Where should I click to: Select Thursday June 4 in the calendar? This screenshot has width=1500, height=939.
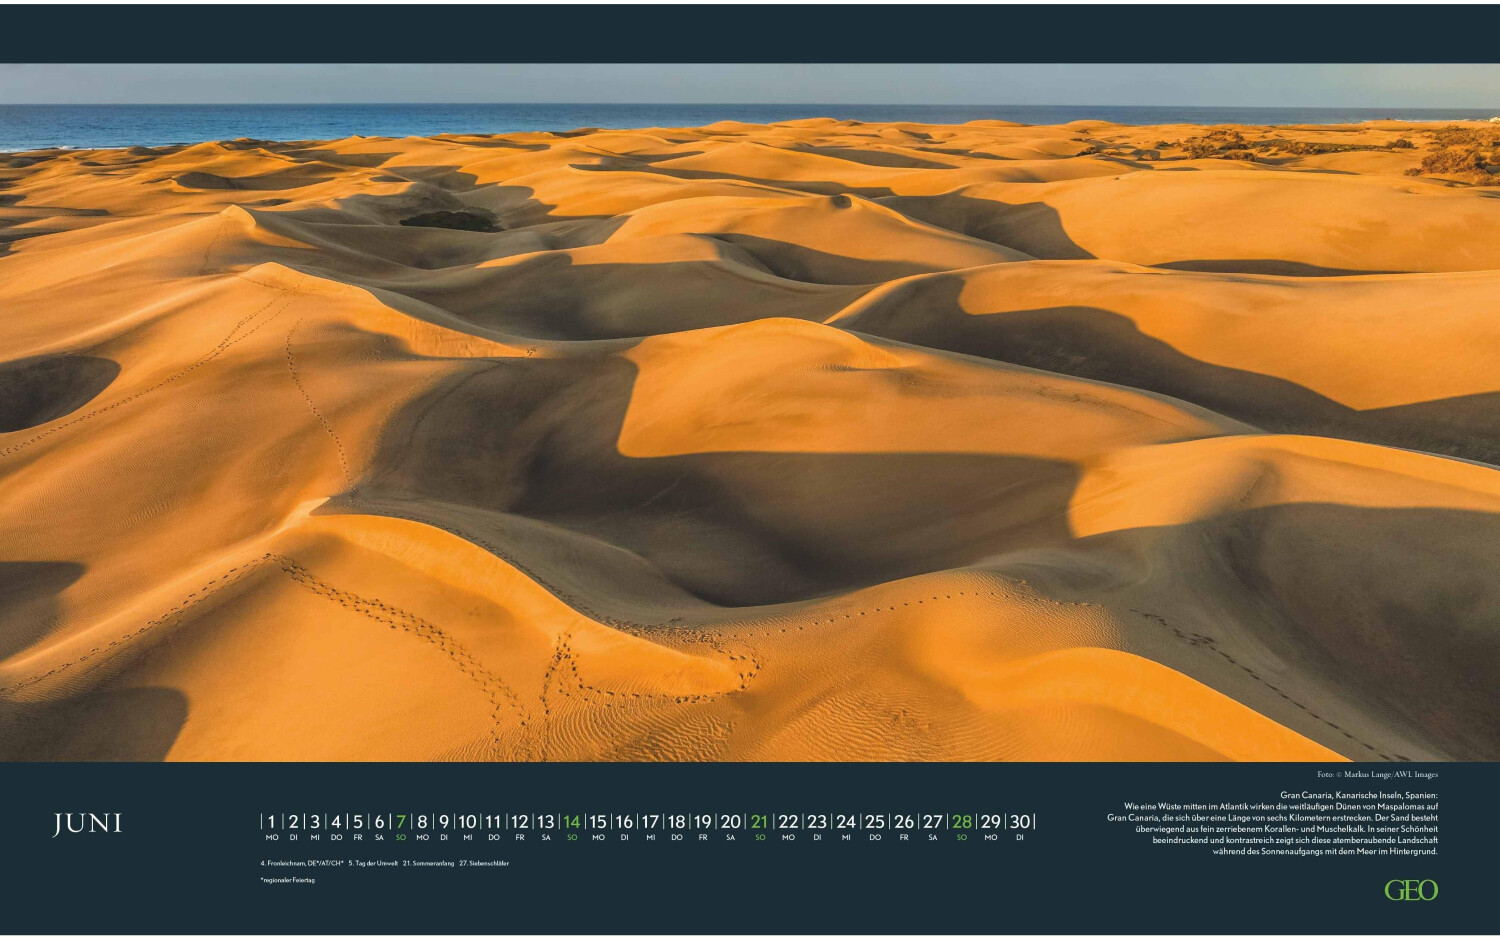(336, 822)
